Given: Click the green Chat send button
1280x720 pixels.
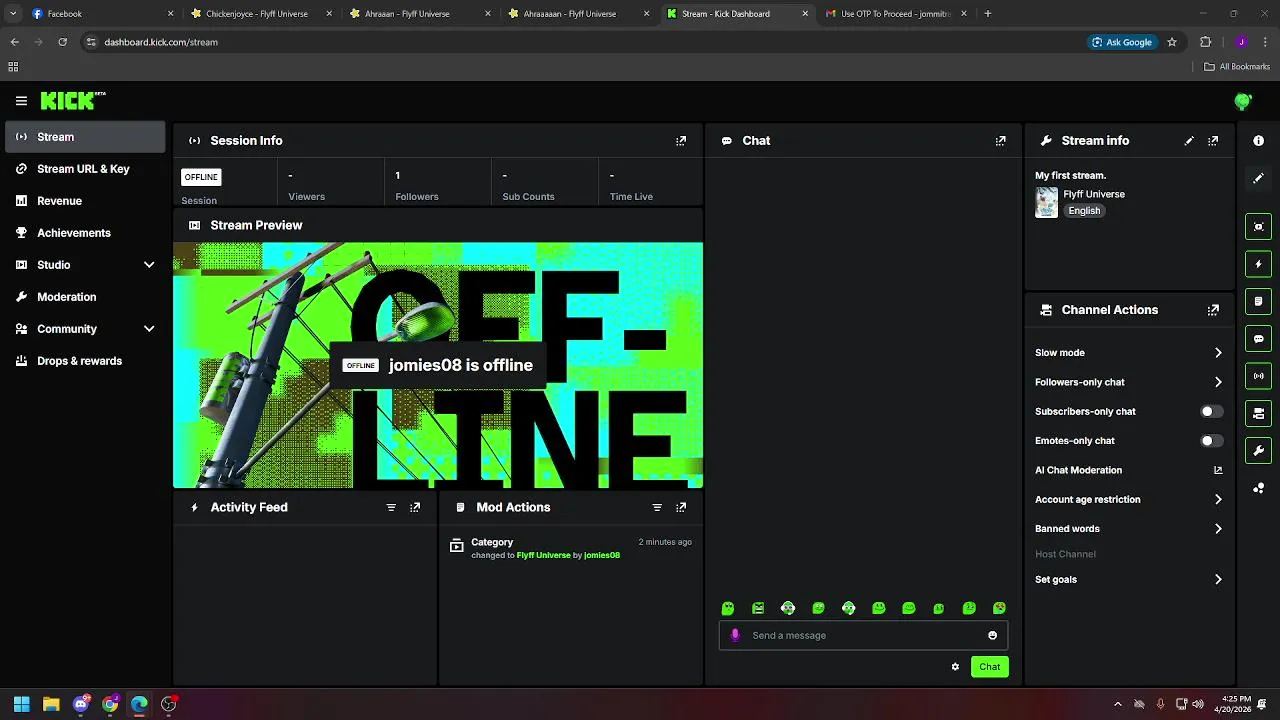Looking at the screenshot, I should click(x=989, y=667).
